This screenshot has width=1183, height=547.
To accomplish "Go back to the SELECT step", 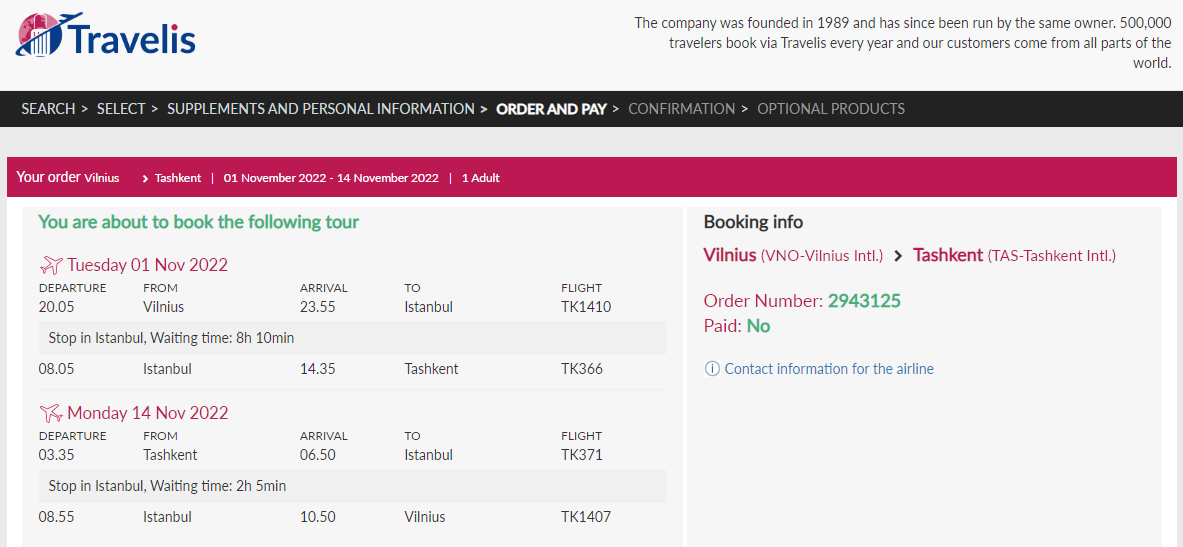I will [121, 109].
